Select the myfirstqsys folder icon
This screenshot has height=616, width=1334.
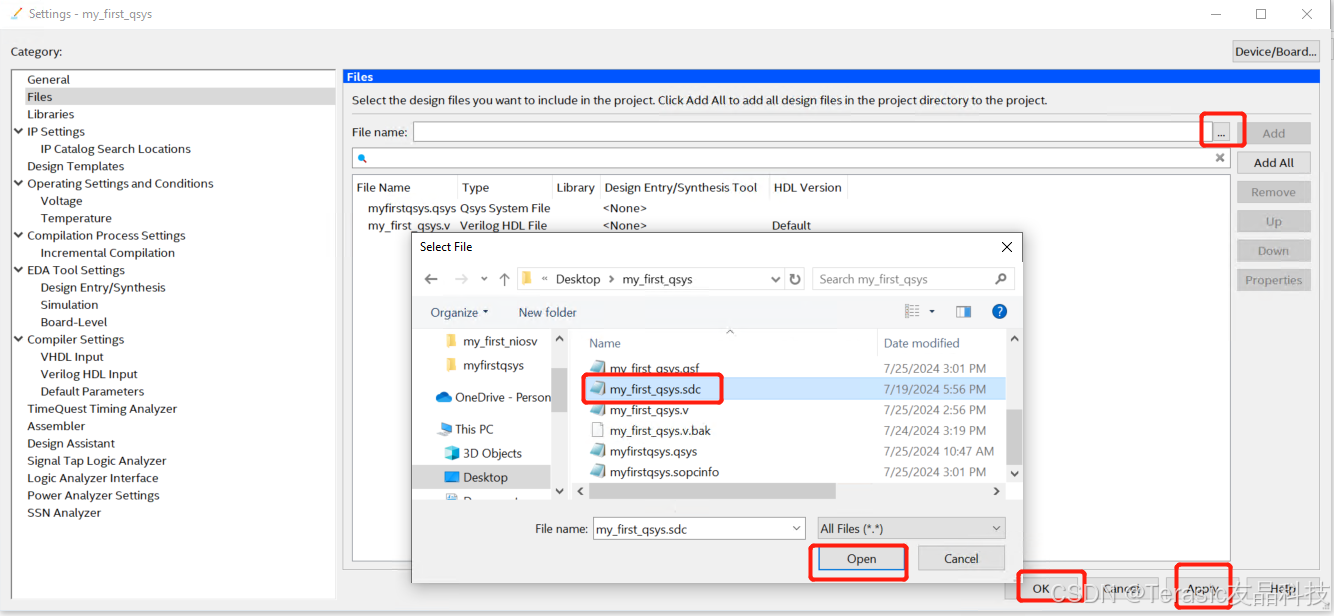(451, 365)
